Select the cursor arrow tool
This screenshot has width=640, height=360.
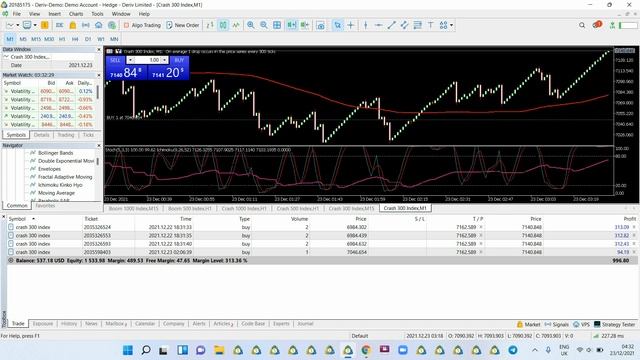(337, 25)
